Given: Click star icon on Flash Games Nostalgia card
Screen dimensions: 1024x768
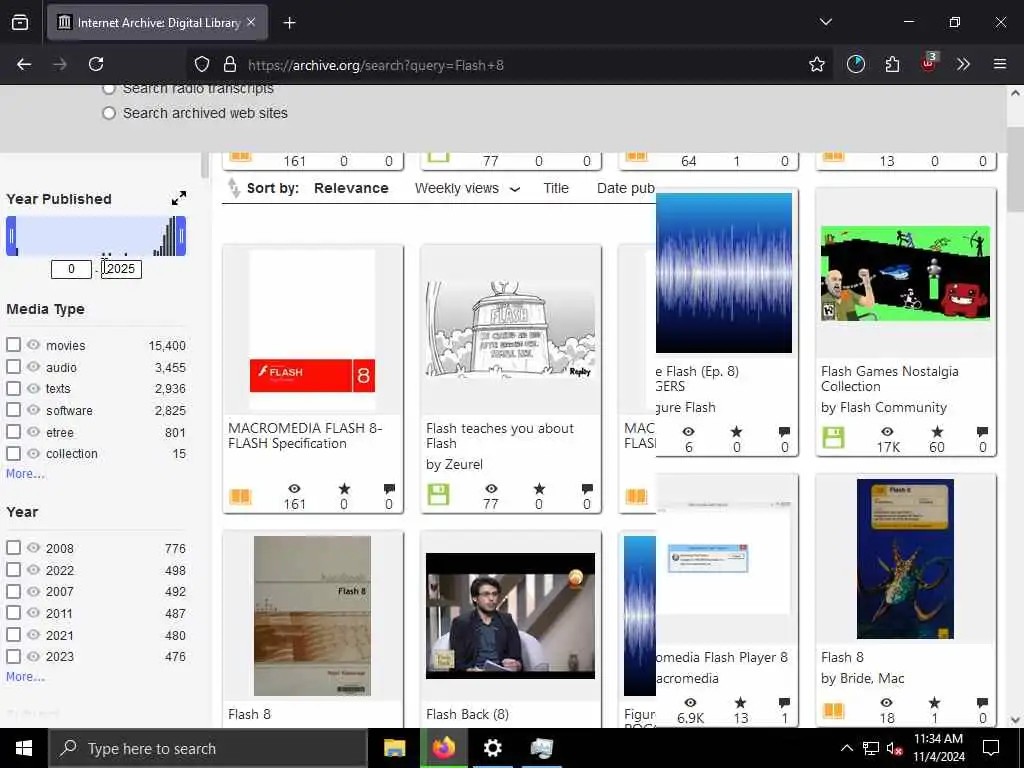Looking at the screenshot, I should [937, 432].
